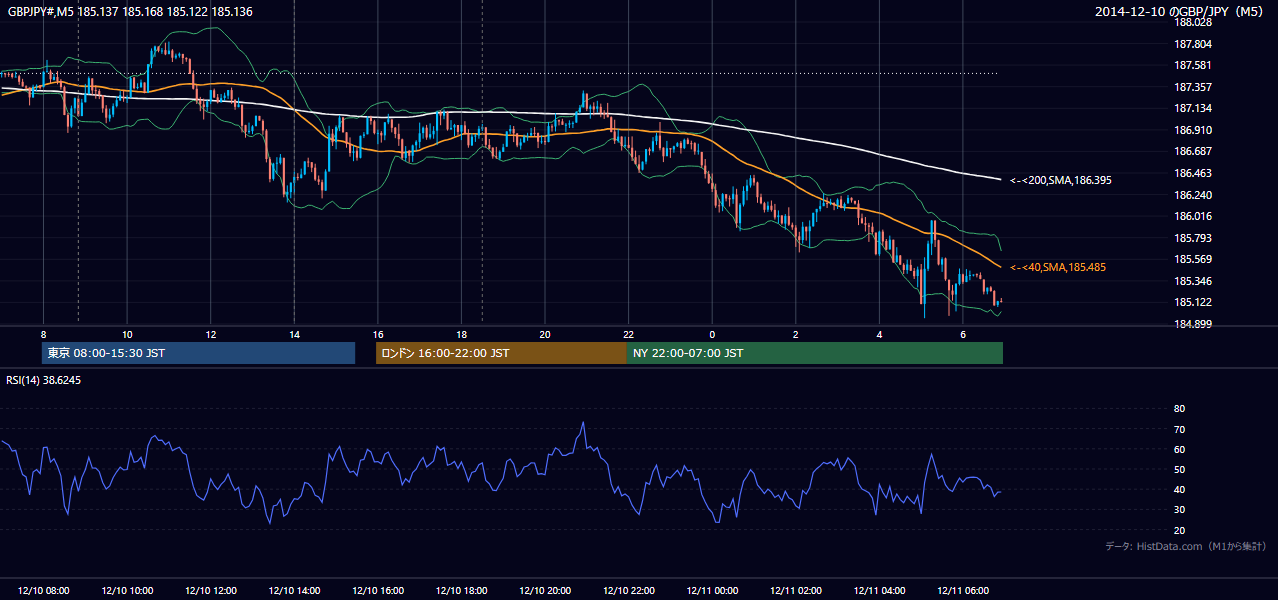Select the NY 22:00-07:00 JST session bar
Screen dimensions: 1278x600
pos(815,353)
